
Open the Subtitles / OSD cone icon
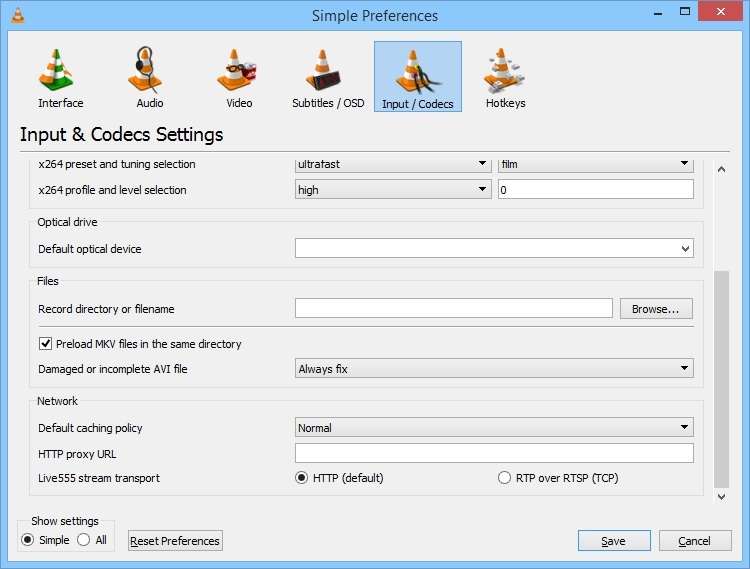pos(323,70)
